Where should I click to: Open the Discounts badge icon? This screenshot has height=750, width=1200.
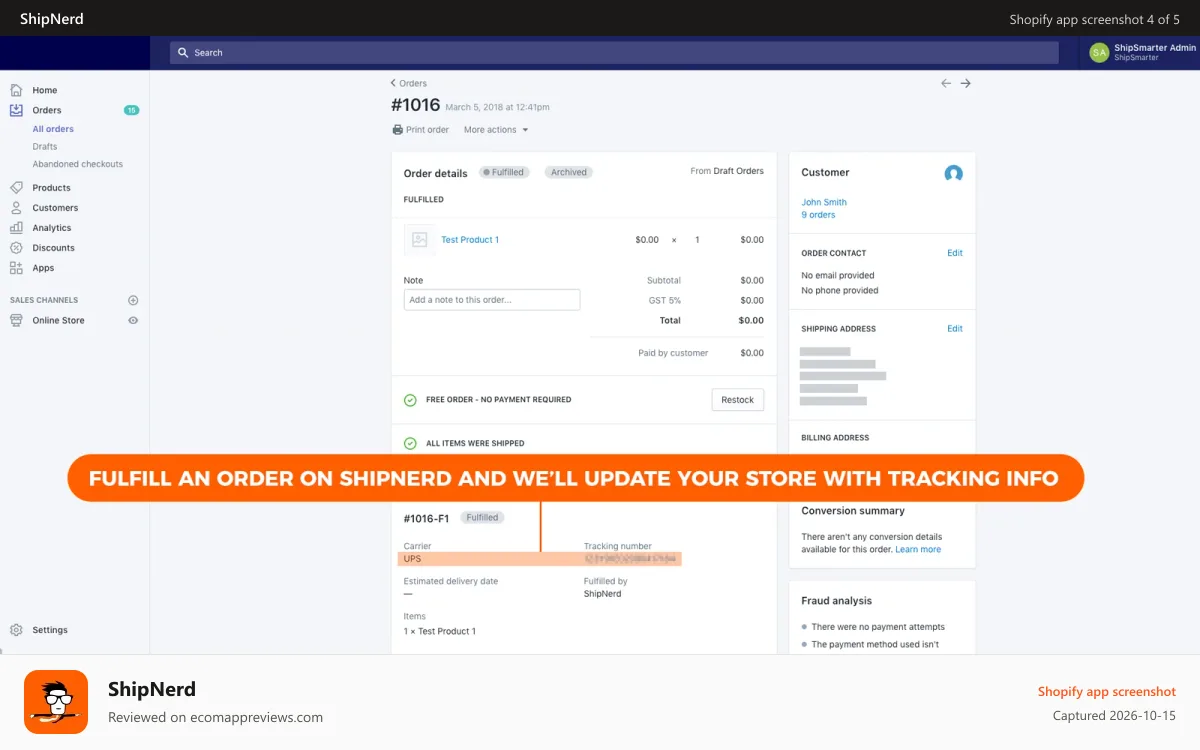tap(16, 248)
